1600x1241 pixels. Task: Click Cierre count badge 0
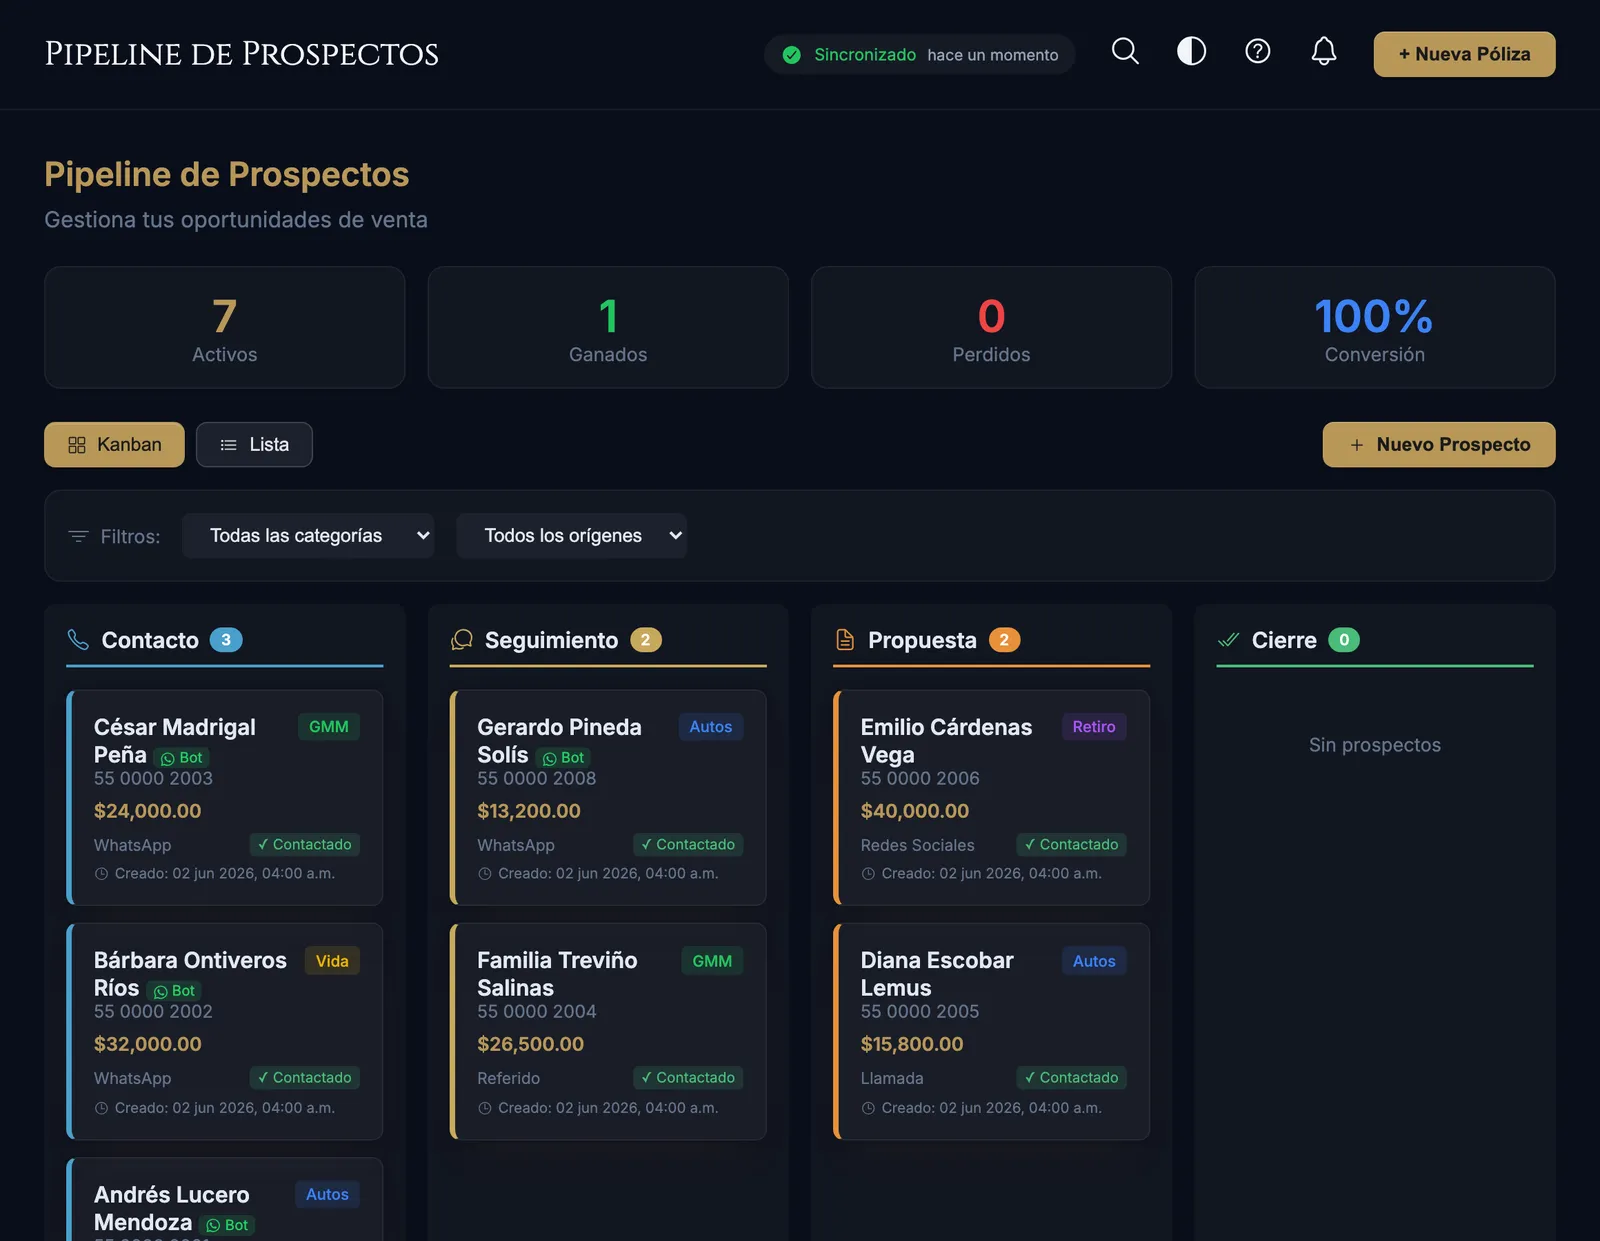click(1344, 640)
